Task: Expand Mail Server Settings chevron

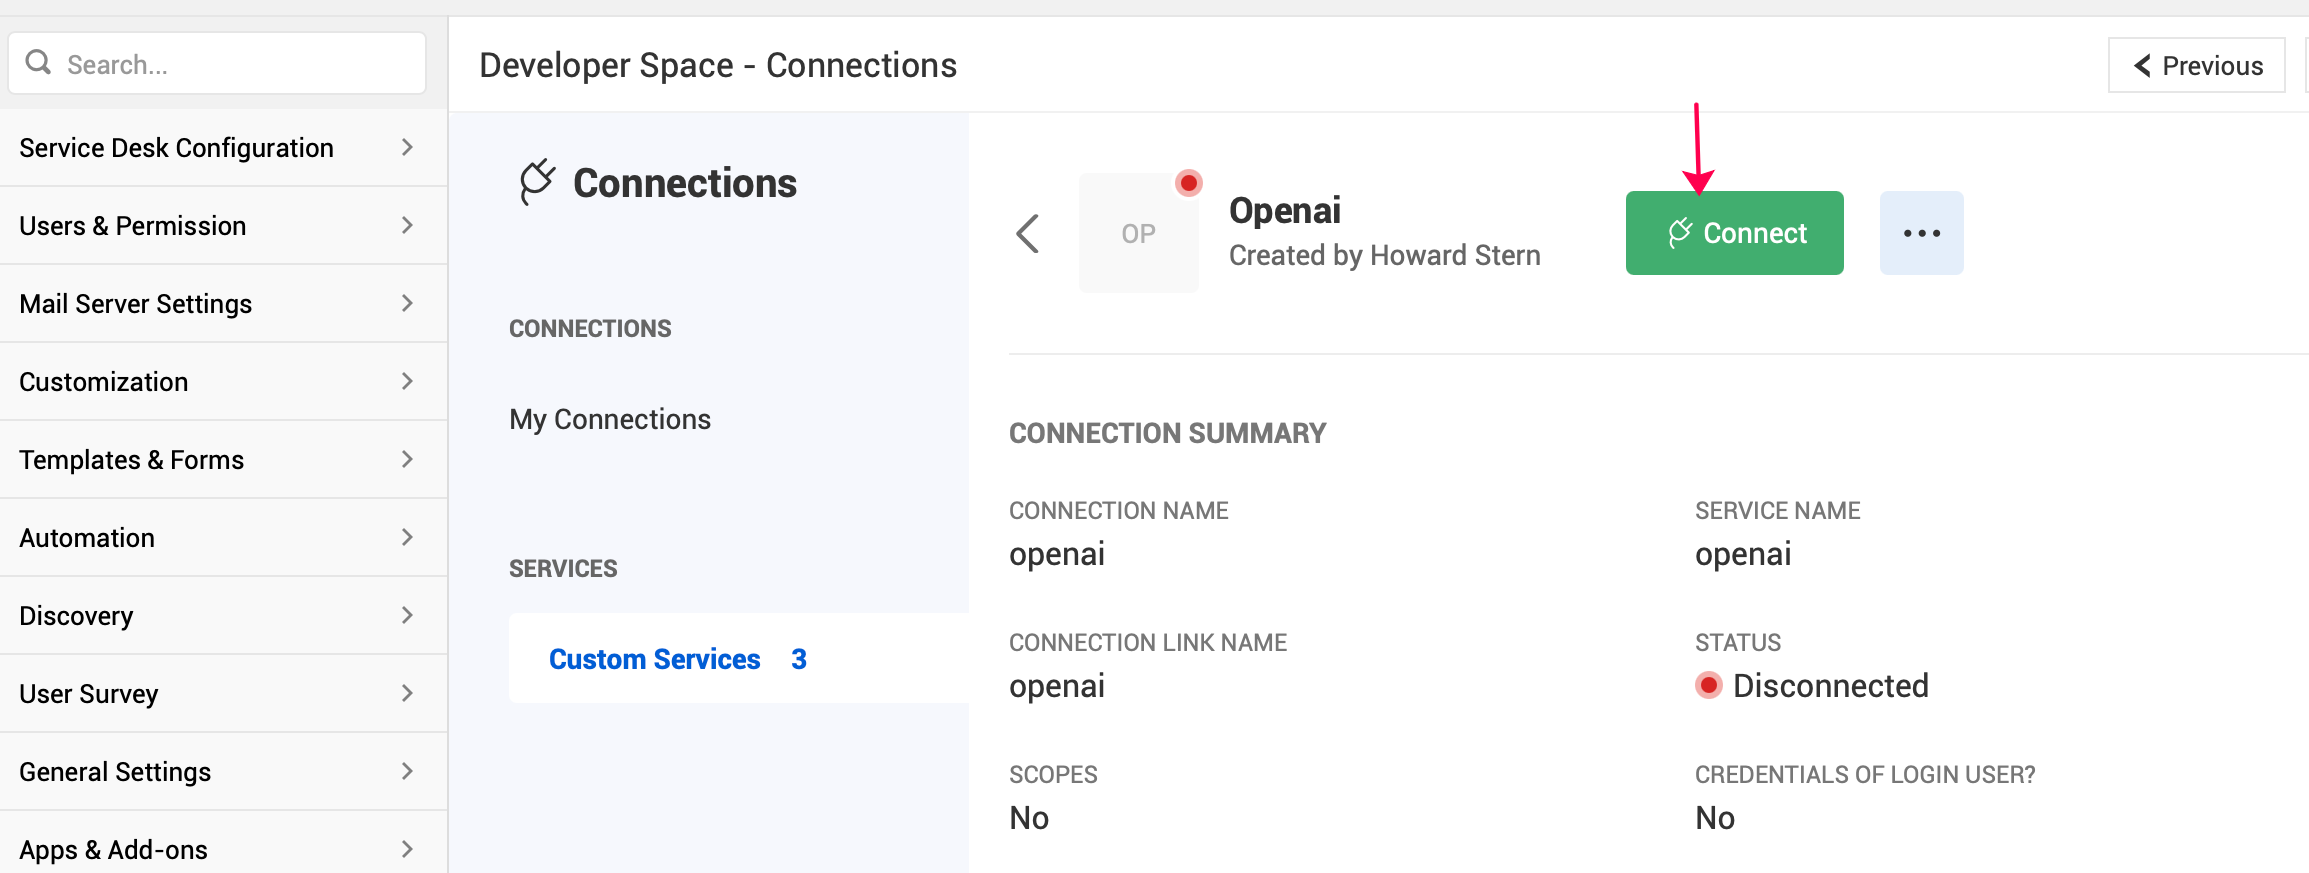Action: point(407,304)
